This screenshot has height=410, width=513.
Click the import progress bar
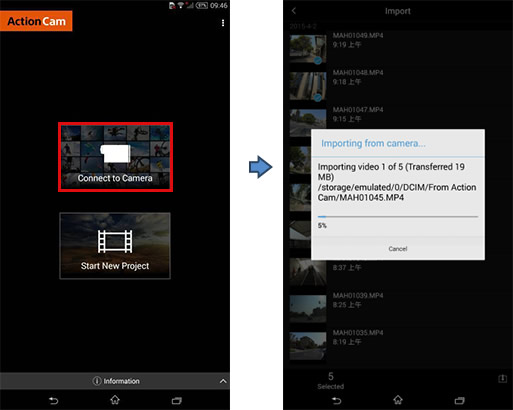pos(398,217)
